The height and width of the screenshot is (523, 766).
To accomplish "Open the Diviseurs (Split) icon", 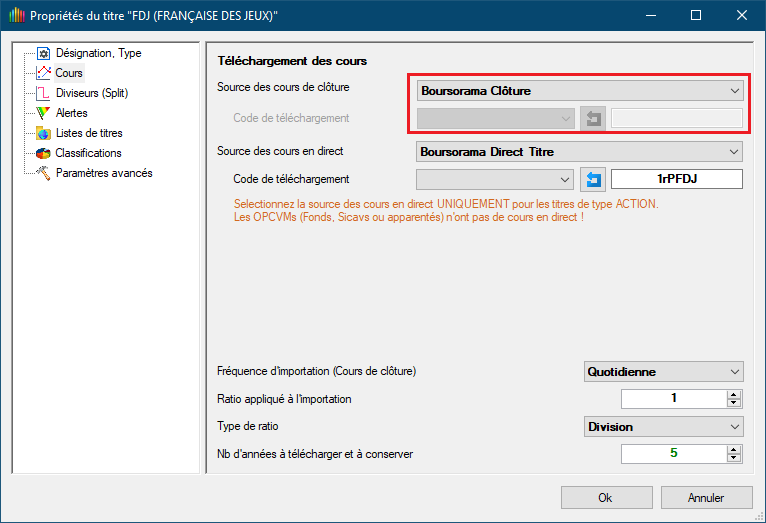I will pyautogui.click(x=43, y=93).
